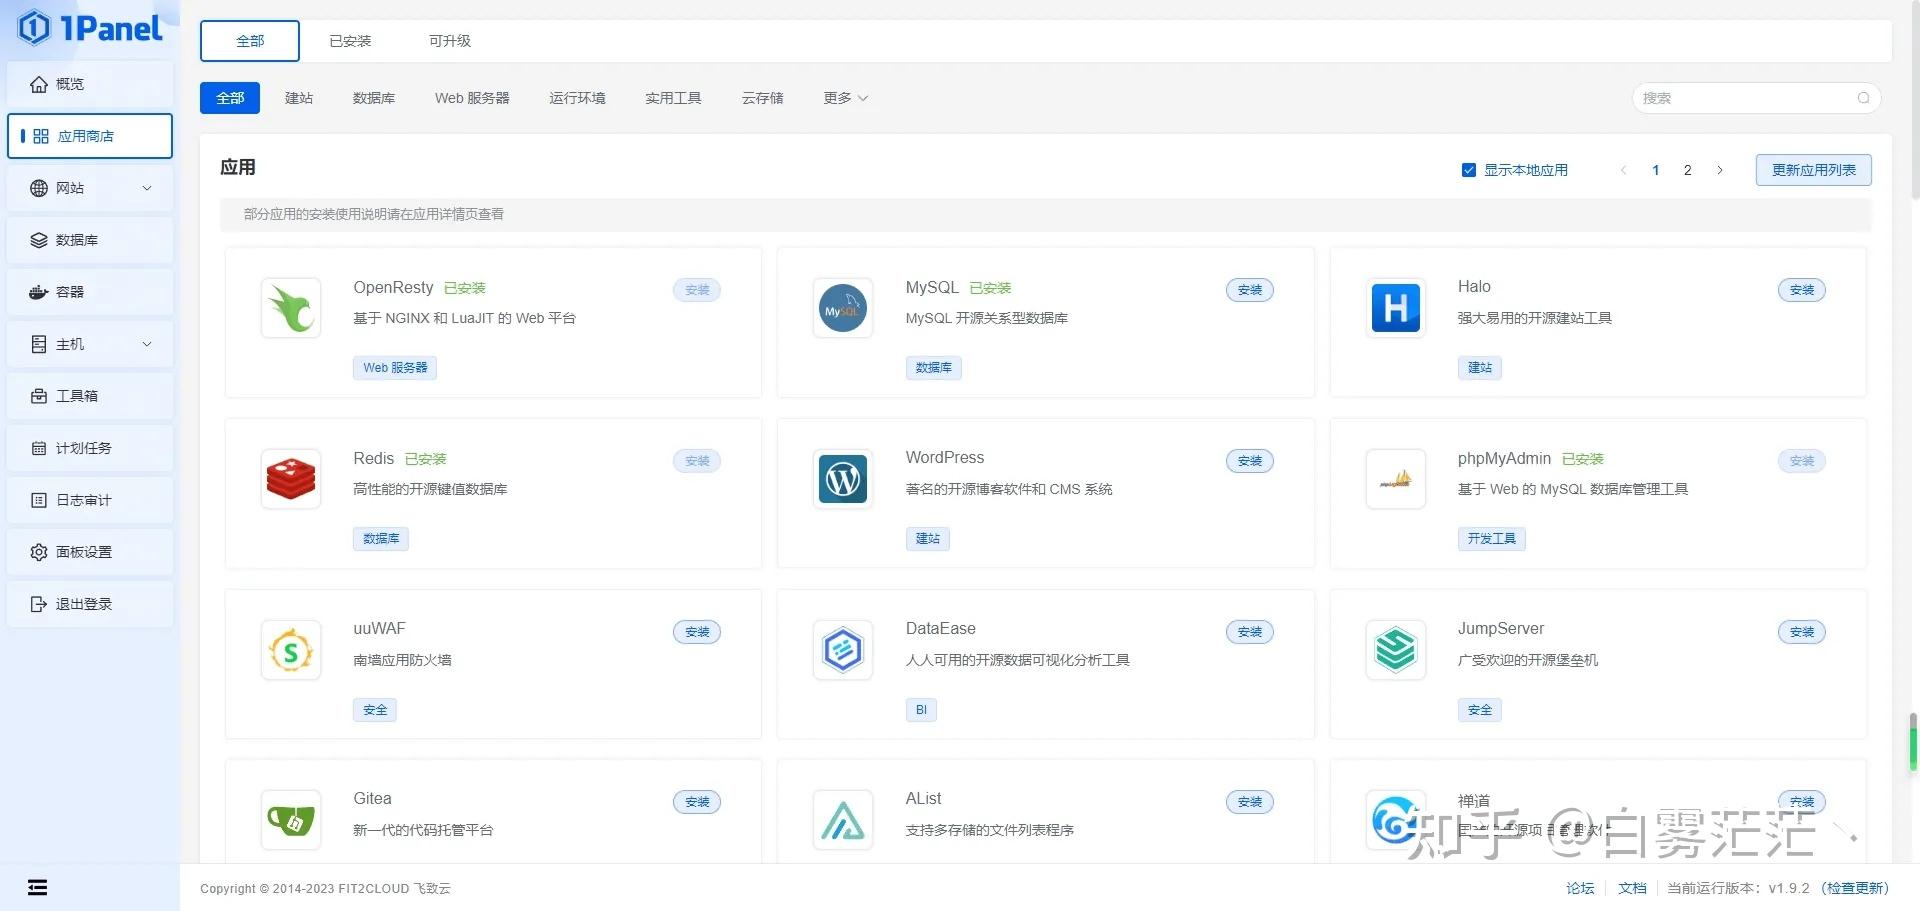Image resolution: width=1920 pixels, height=911 pixels.
Task: Open the 应用商店 app store
Action: [90, 136]
